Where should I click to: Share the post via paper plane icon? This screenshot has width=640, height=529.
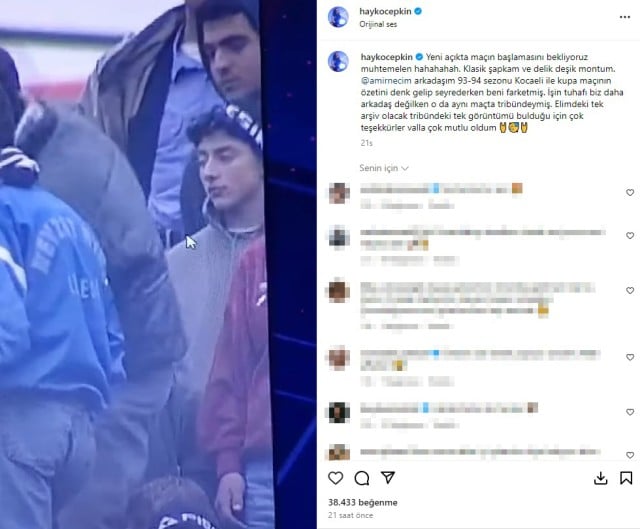click(x=388, y=478)
